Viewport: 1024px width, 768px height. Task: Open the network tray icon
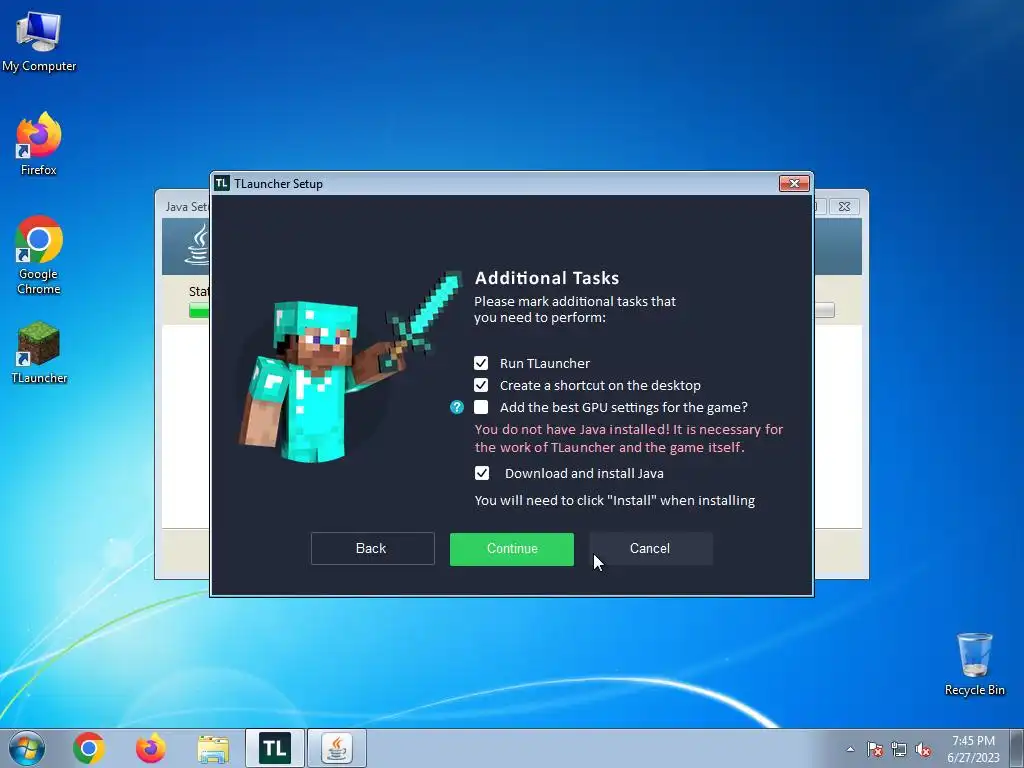click(899, 749)
